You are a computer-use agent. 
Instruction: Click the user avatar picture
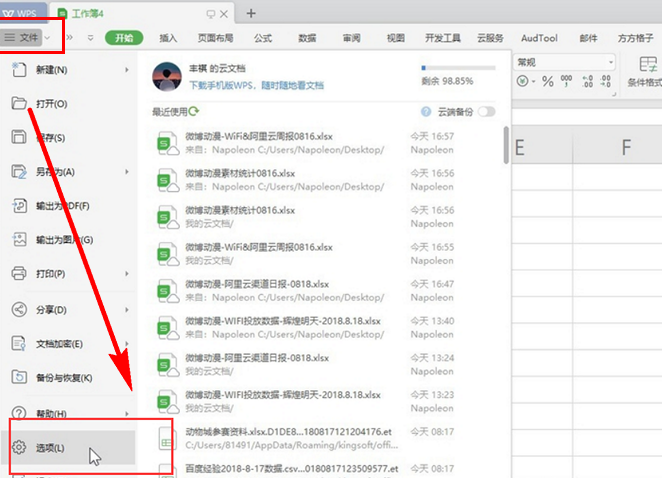pyautogui.click(x=167, y=76)
